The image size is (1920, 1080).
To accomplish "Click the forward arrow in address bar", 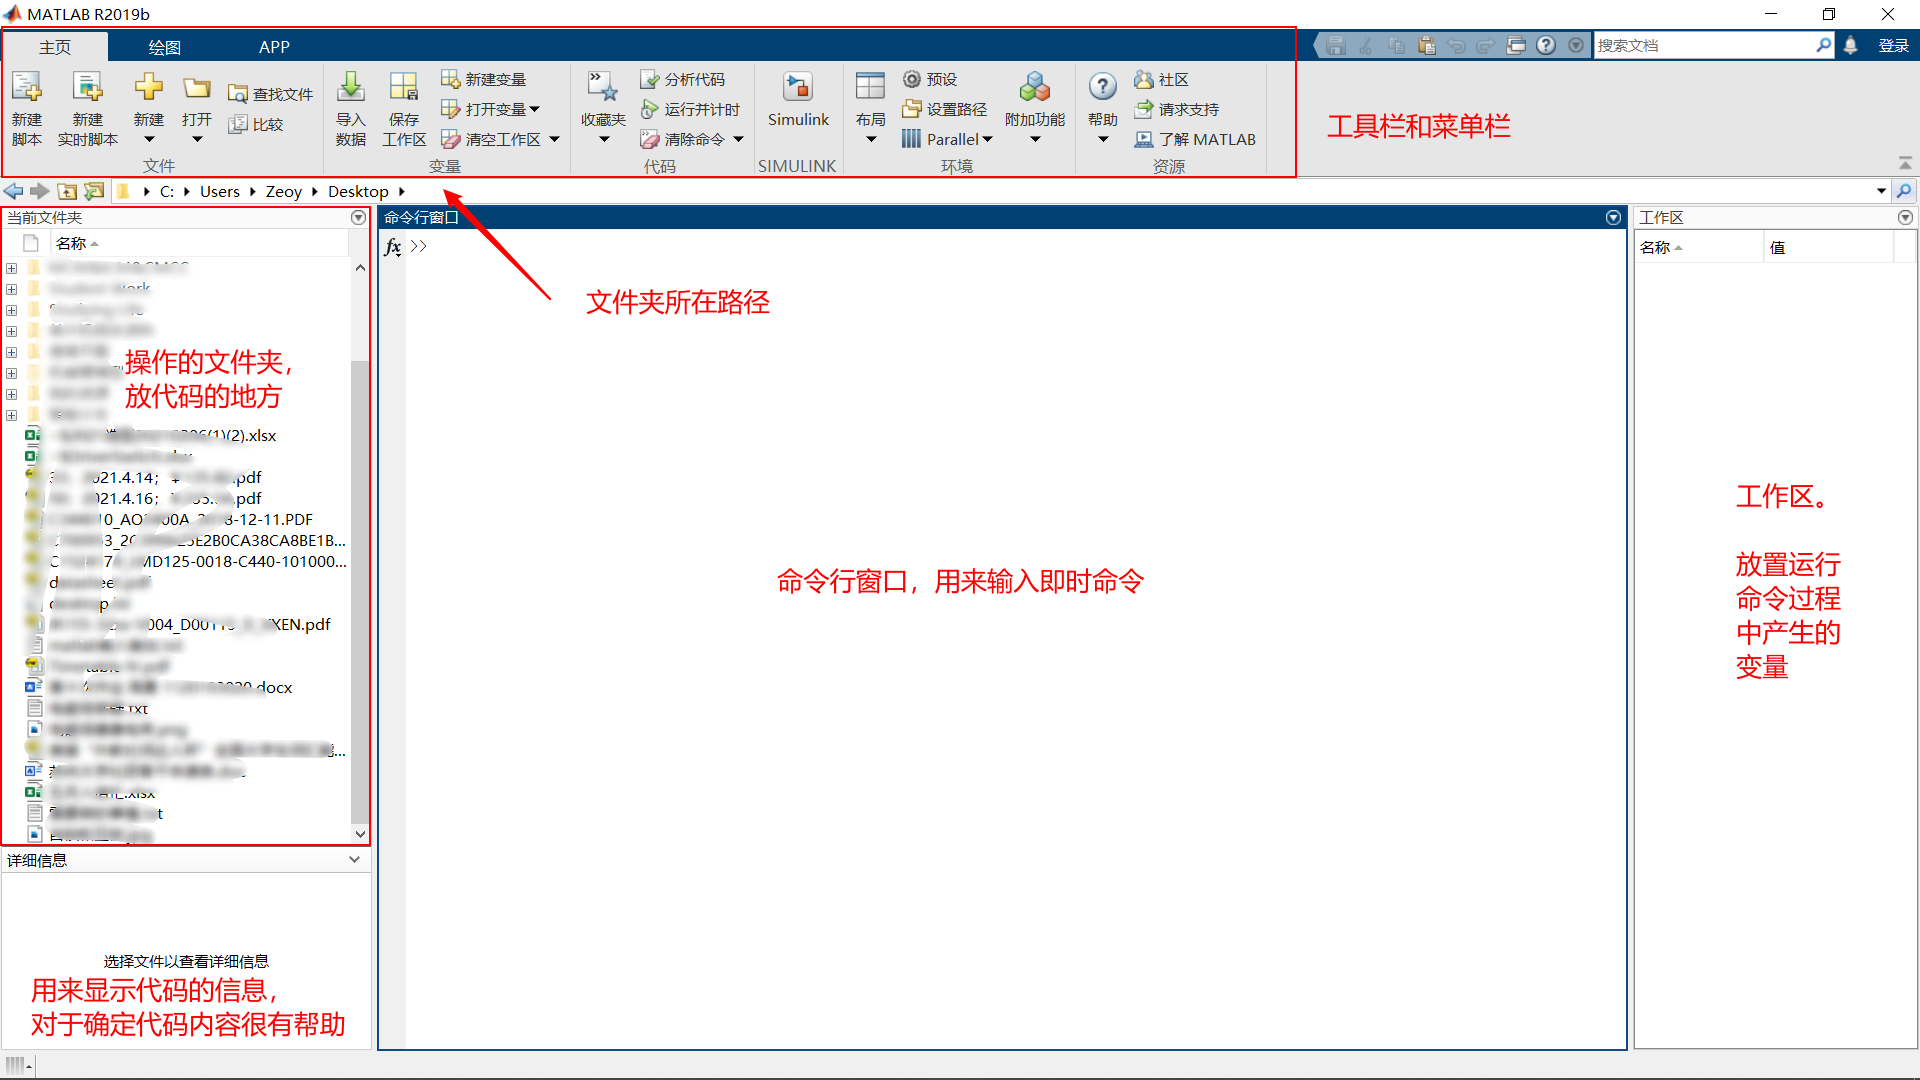I will pos(40,191).
